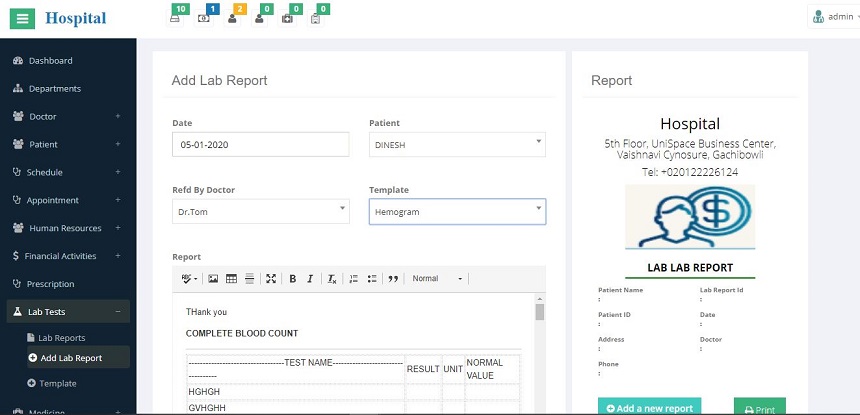Click the Dashboard gauge icon

(18, 61)
